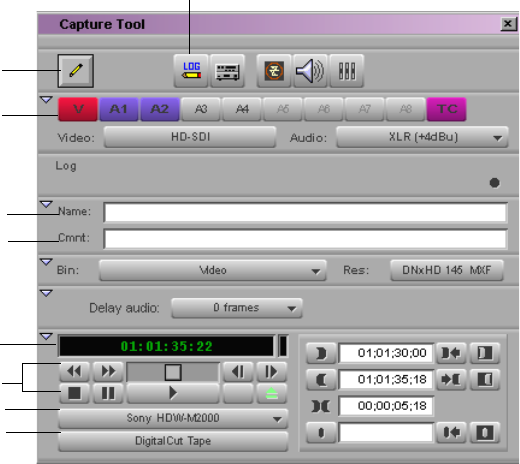Open the Bin Video dropdown menu
The width and height of the screenshot is (520, 464).
point(213,270)
